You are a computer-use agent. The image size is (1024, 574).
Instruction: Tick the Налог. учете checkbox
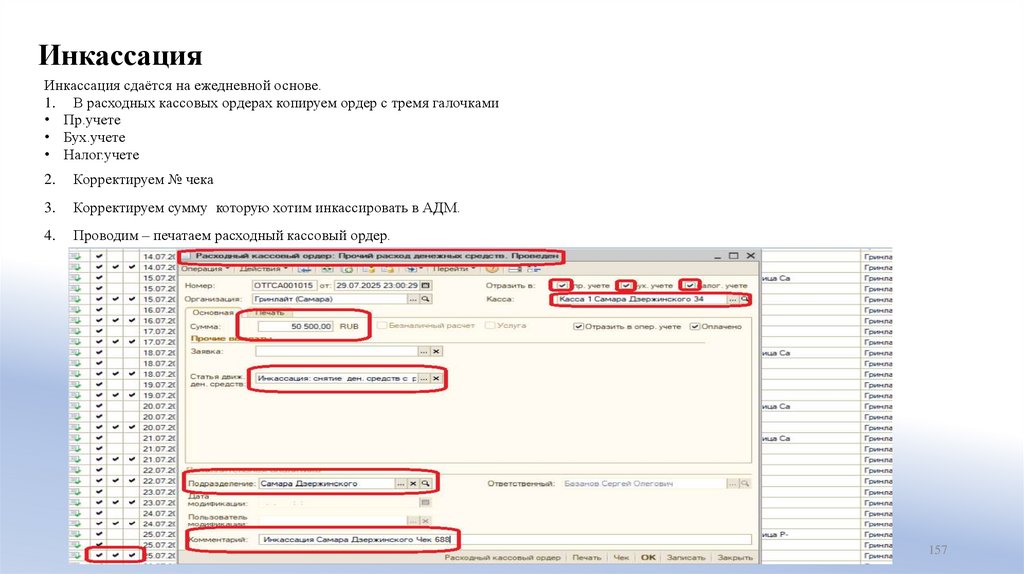pyautogui.click(x=690, y=285)
